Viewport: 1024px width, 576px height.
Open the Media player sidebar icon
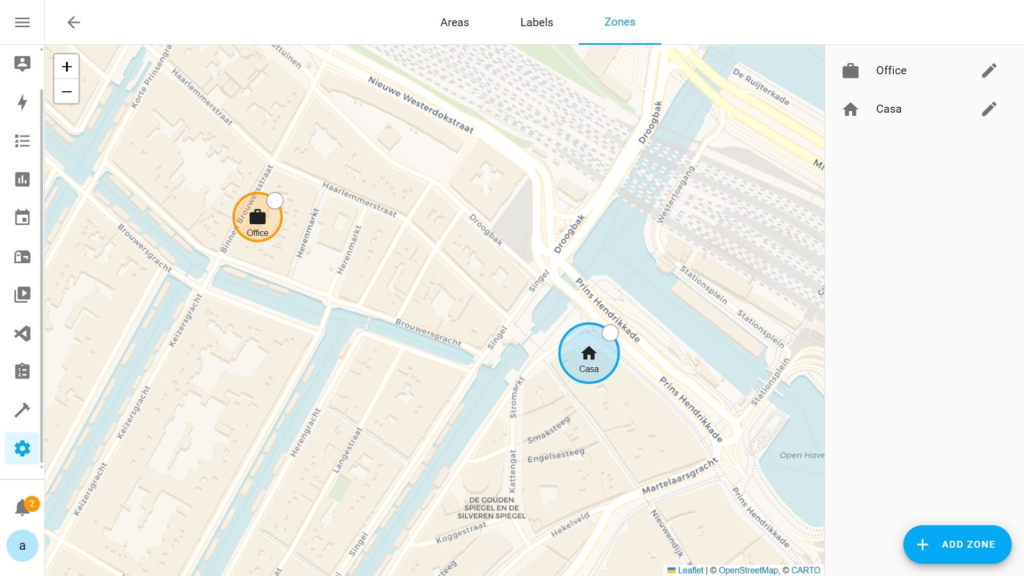[22, 295]
